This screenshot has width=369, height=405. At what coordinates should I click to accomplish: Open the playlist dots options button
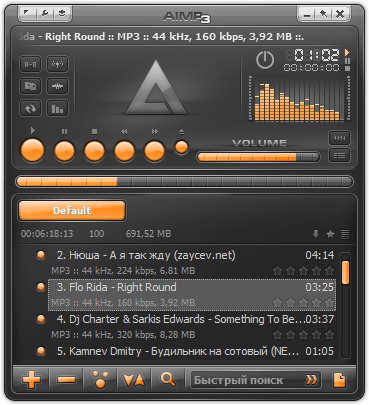(x=100, y=379)
